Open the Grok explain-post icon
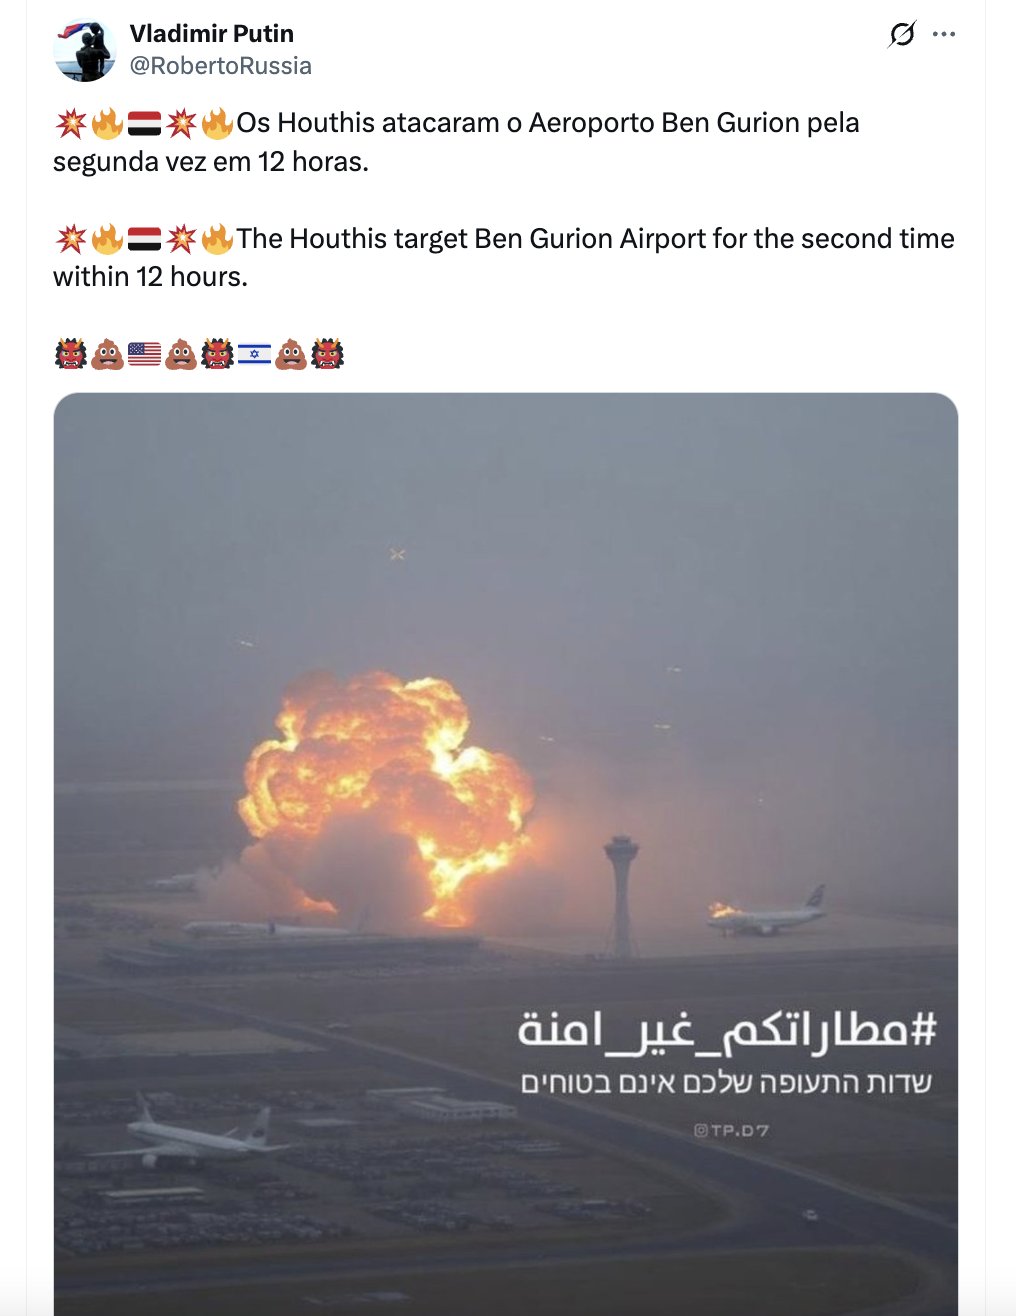 [902, 34]
